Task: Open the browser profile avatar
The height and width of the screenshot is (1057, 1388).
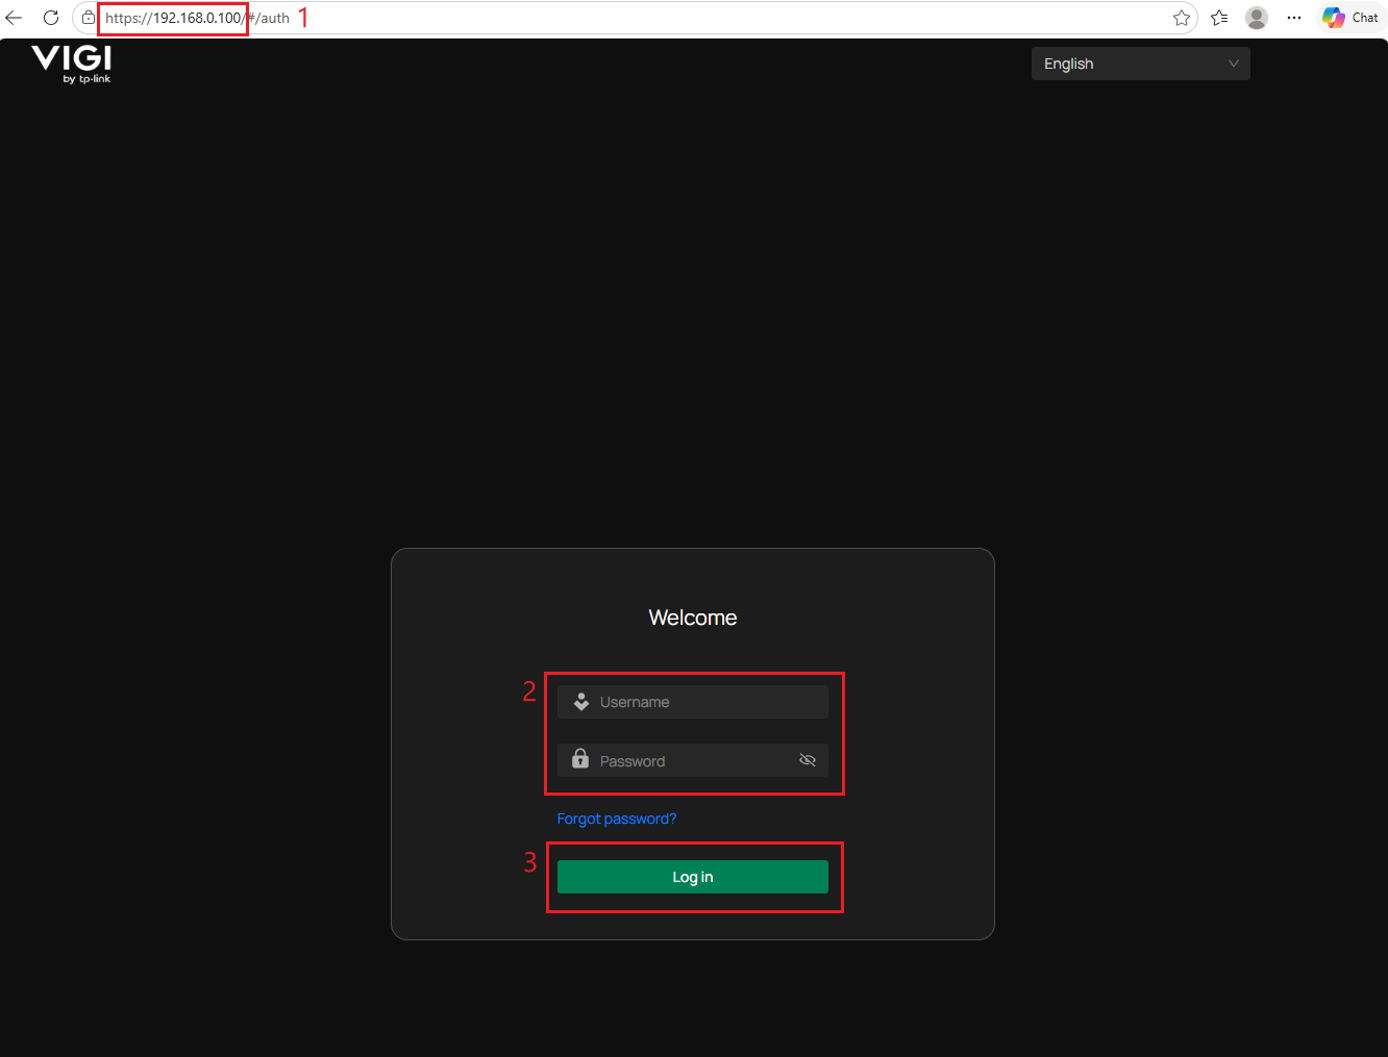Action: pyautogui.click(x=1257, y=18)
